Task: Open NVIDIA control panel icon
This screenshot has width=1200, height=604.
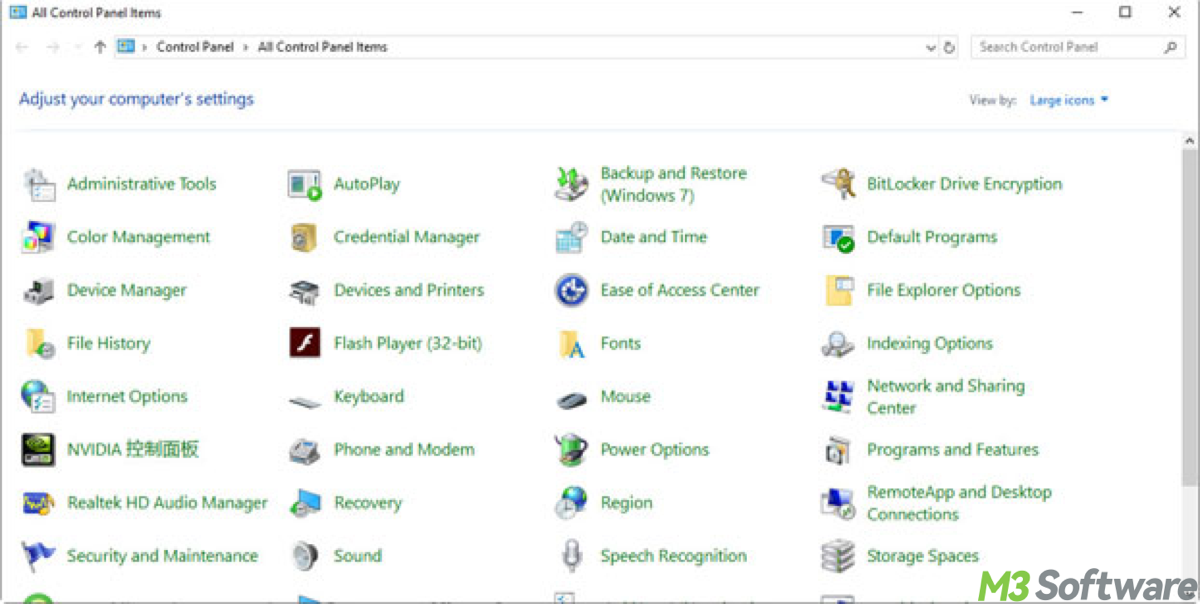Action: (38, 449)
